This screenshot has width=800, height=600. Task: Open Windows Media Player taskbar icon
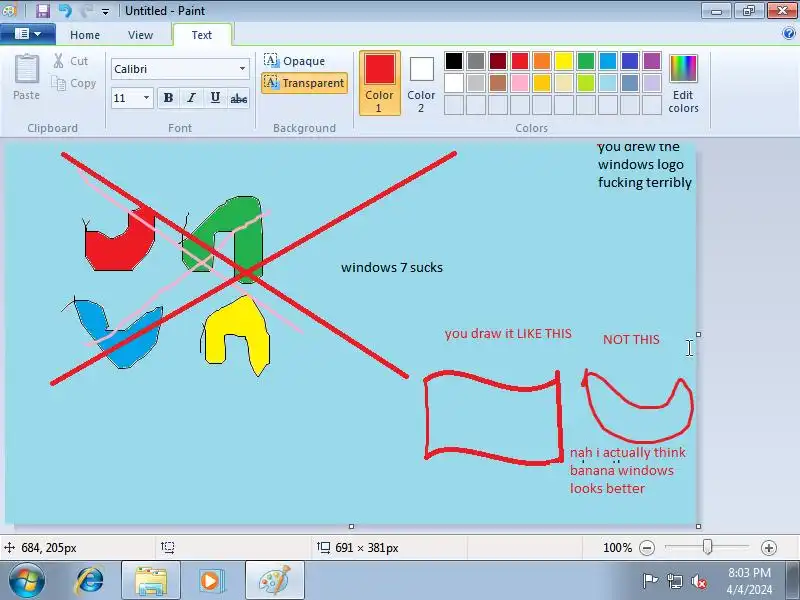point(210,581)
